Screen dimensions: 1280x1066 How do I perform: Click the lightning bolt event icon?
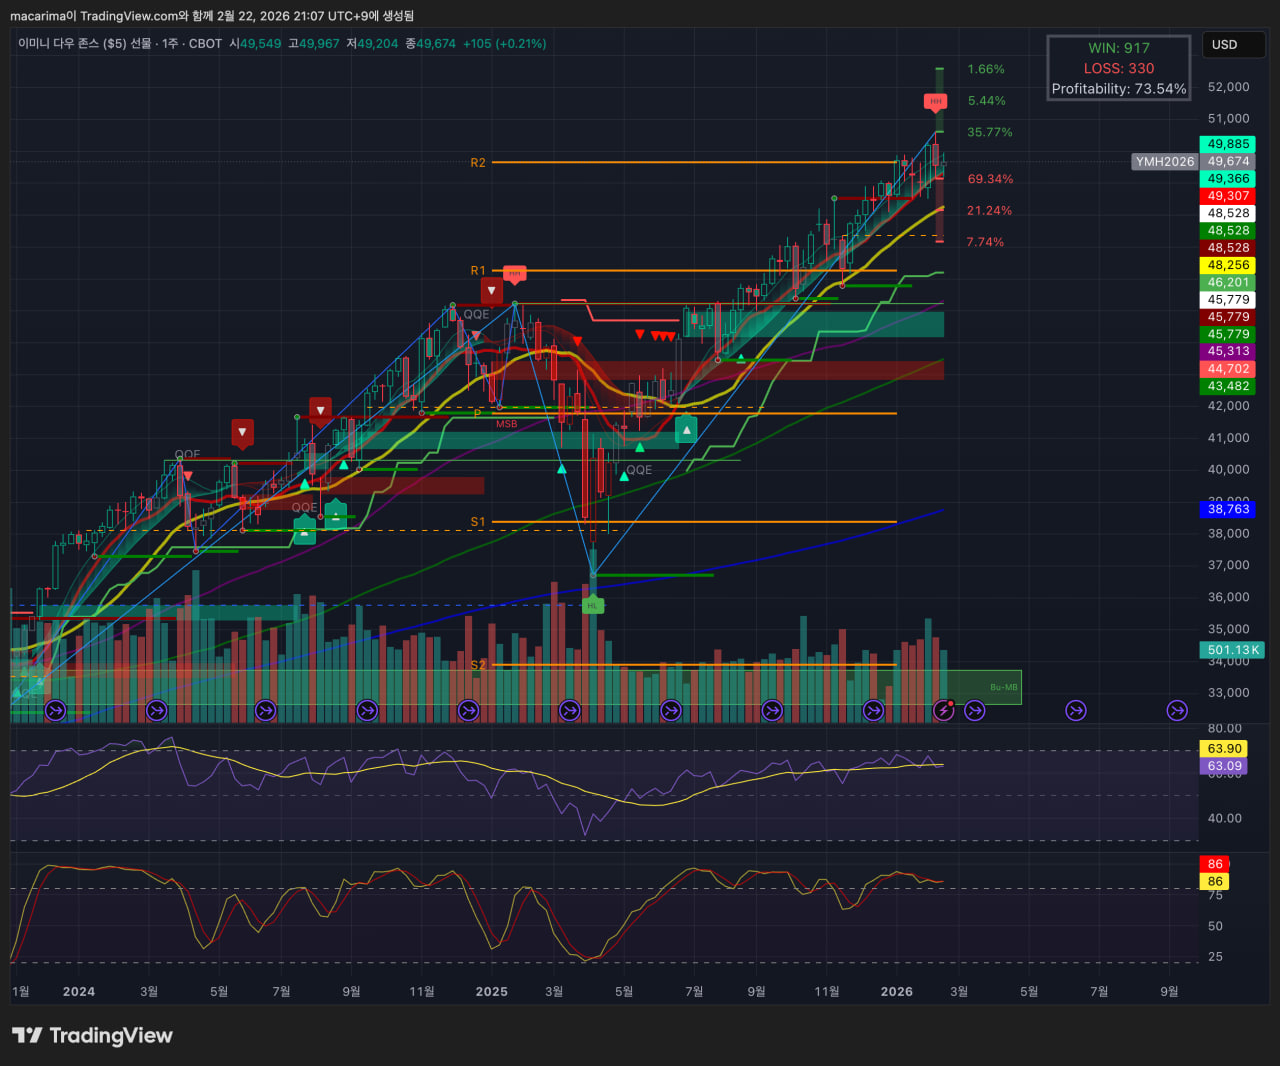pyautogui.click(x=943, y=710)
